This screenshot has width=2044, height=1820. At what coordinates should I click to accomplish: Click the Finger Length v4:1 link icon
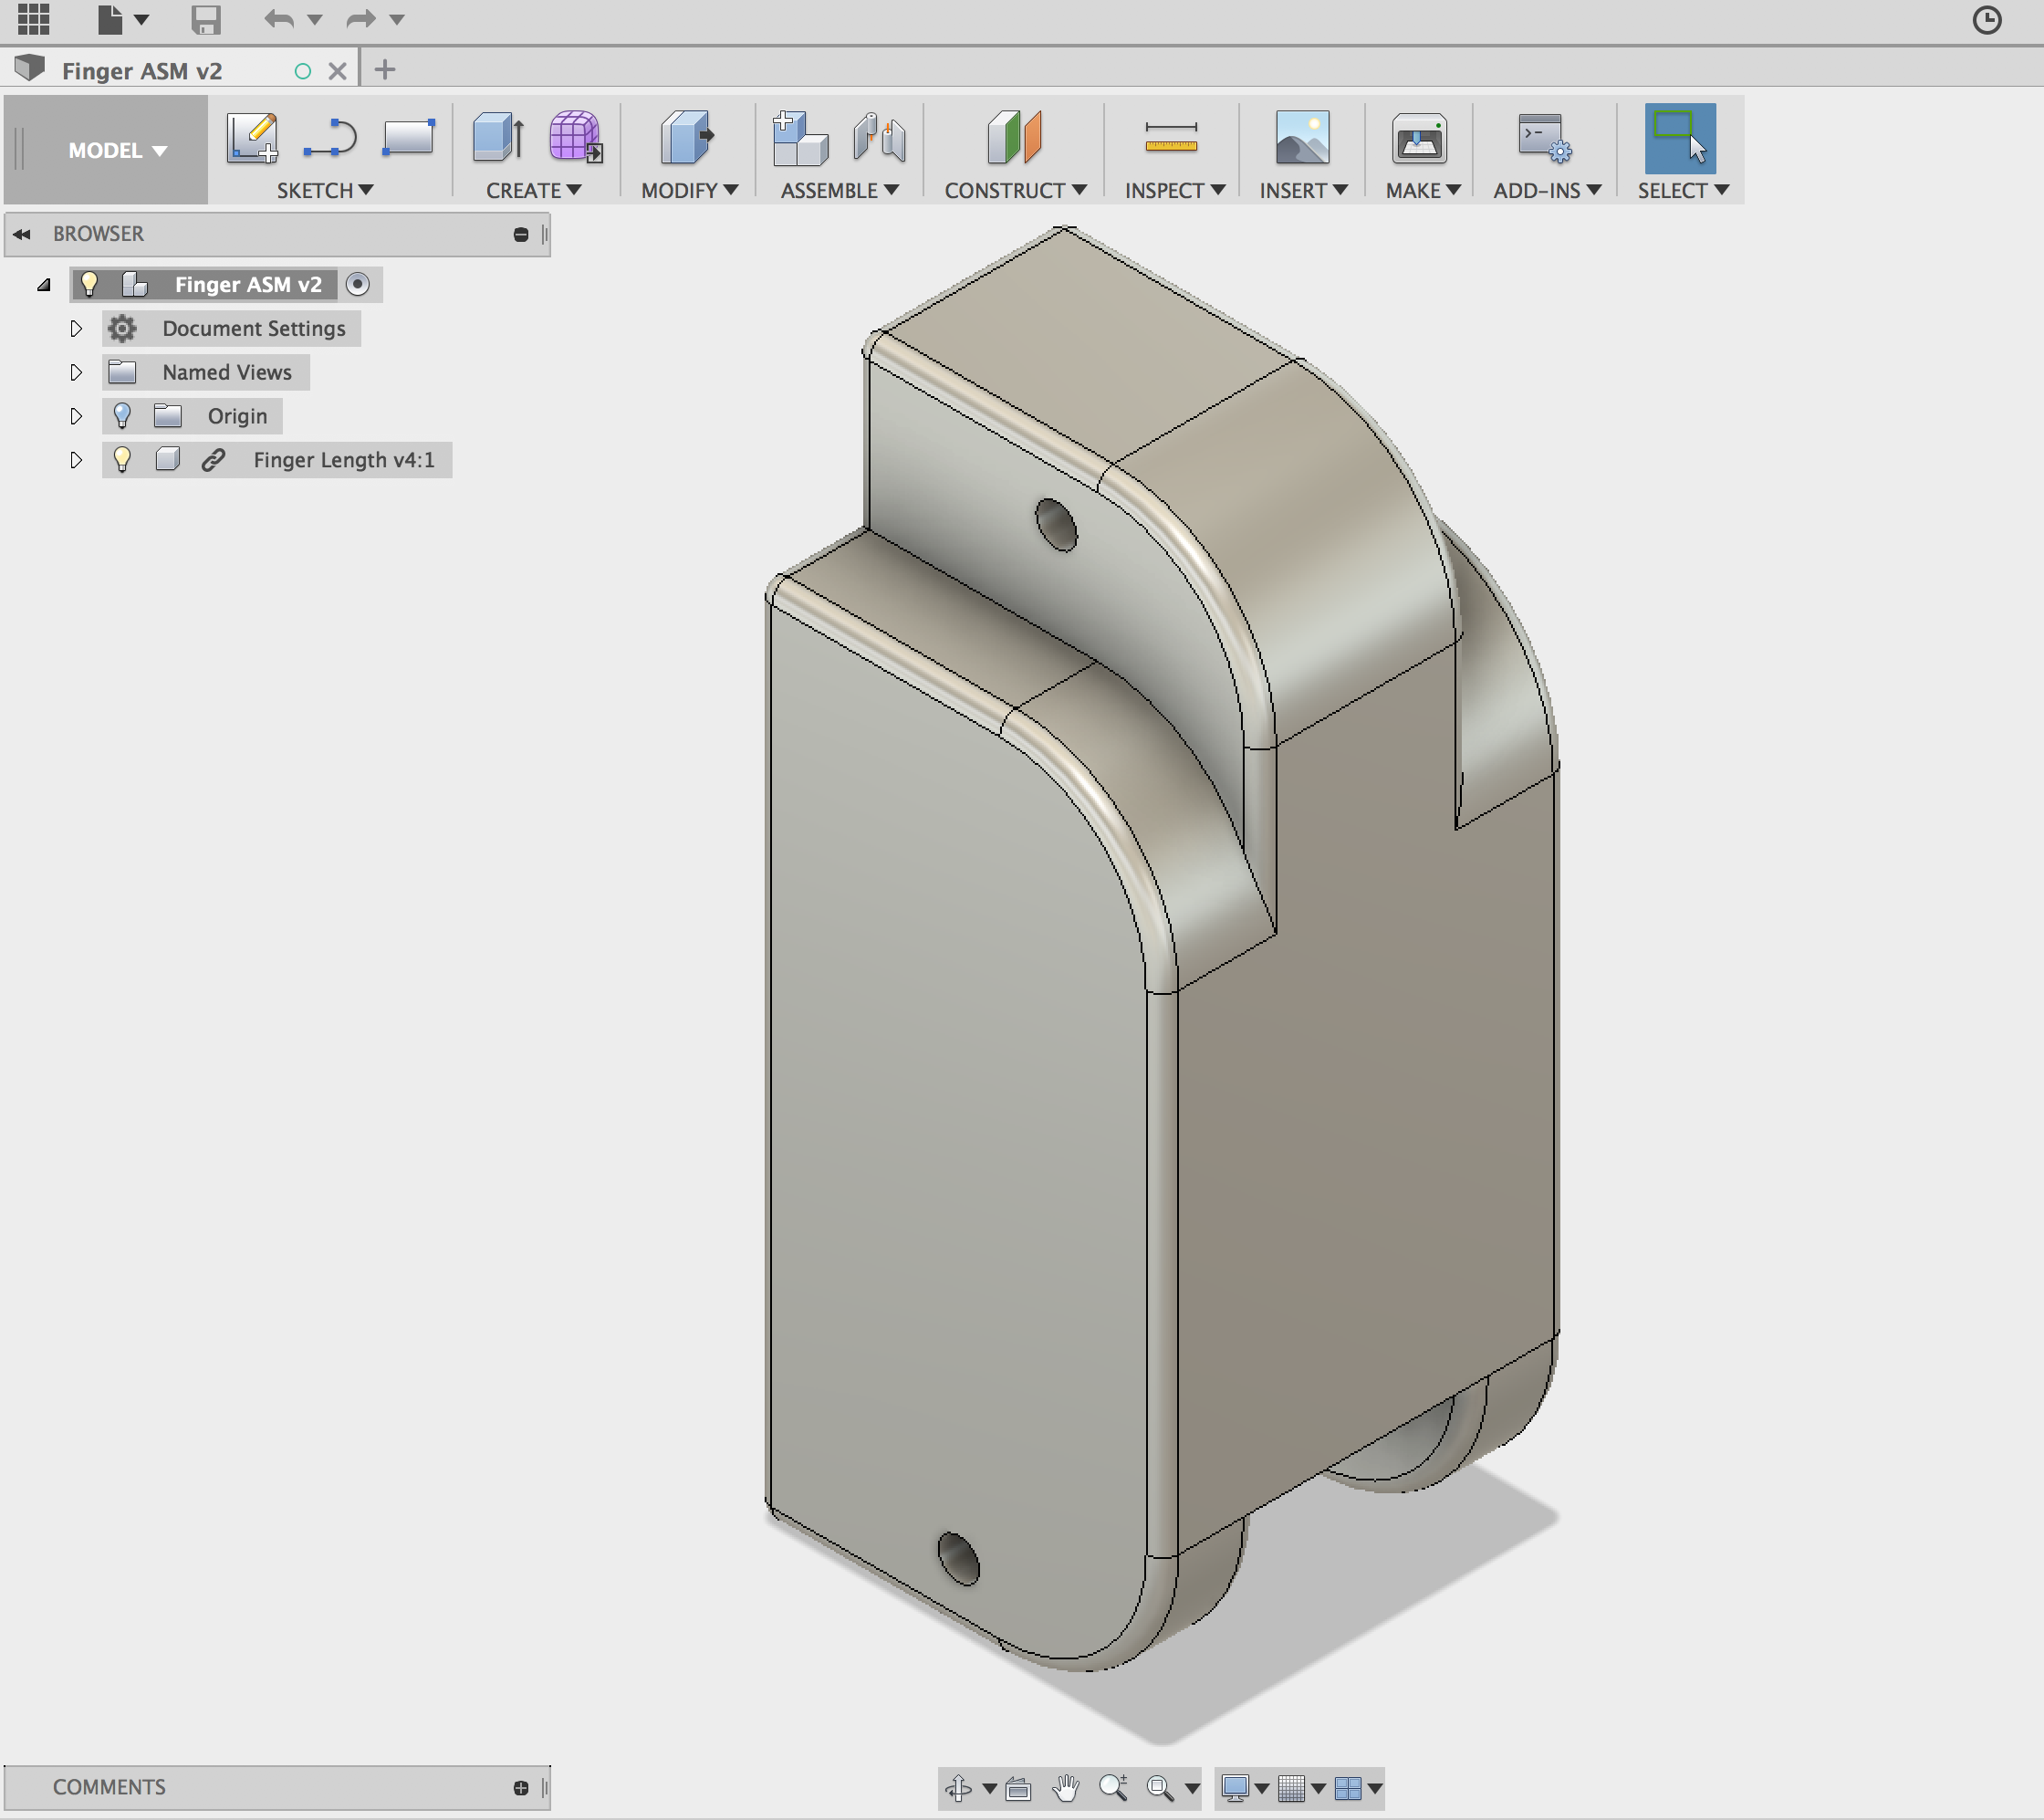pyautogui.click(x=213, y=460)
